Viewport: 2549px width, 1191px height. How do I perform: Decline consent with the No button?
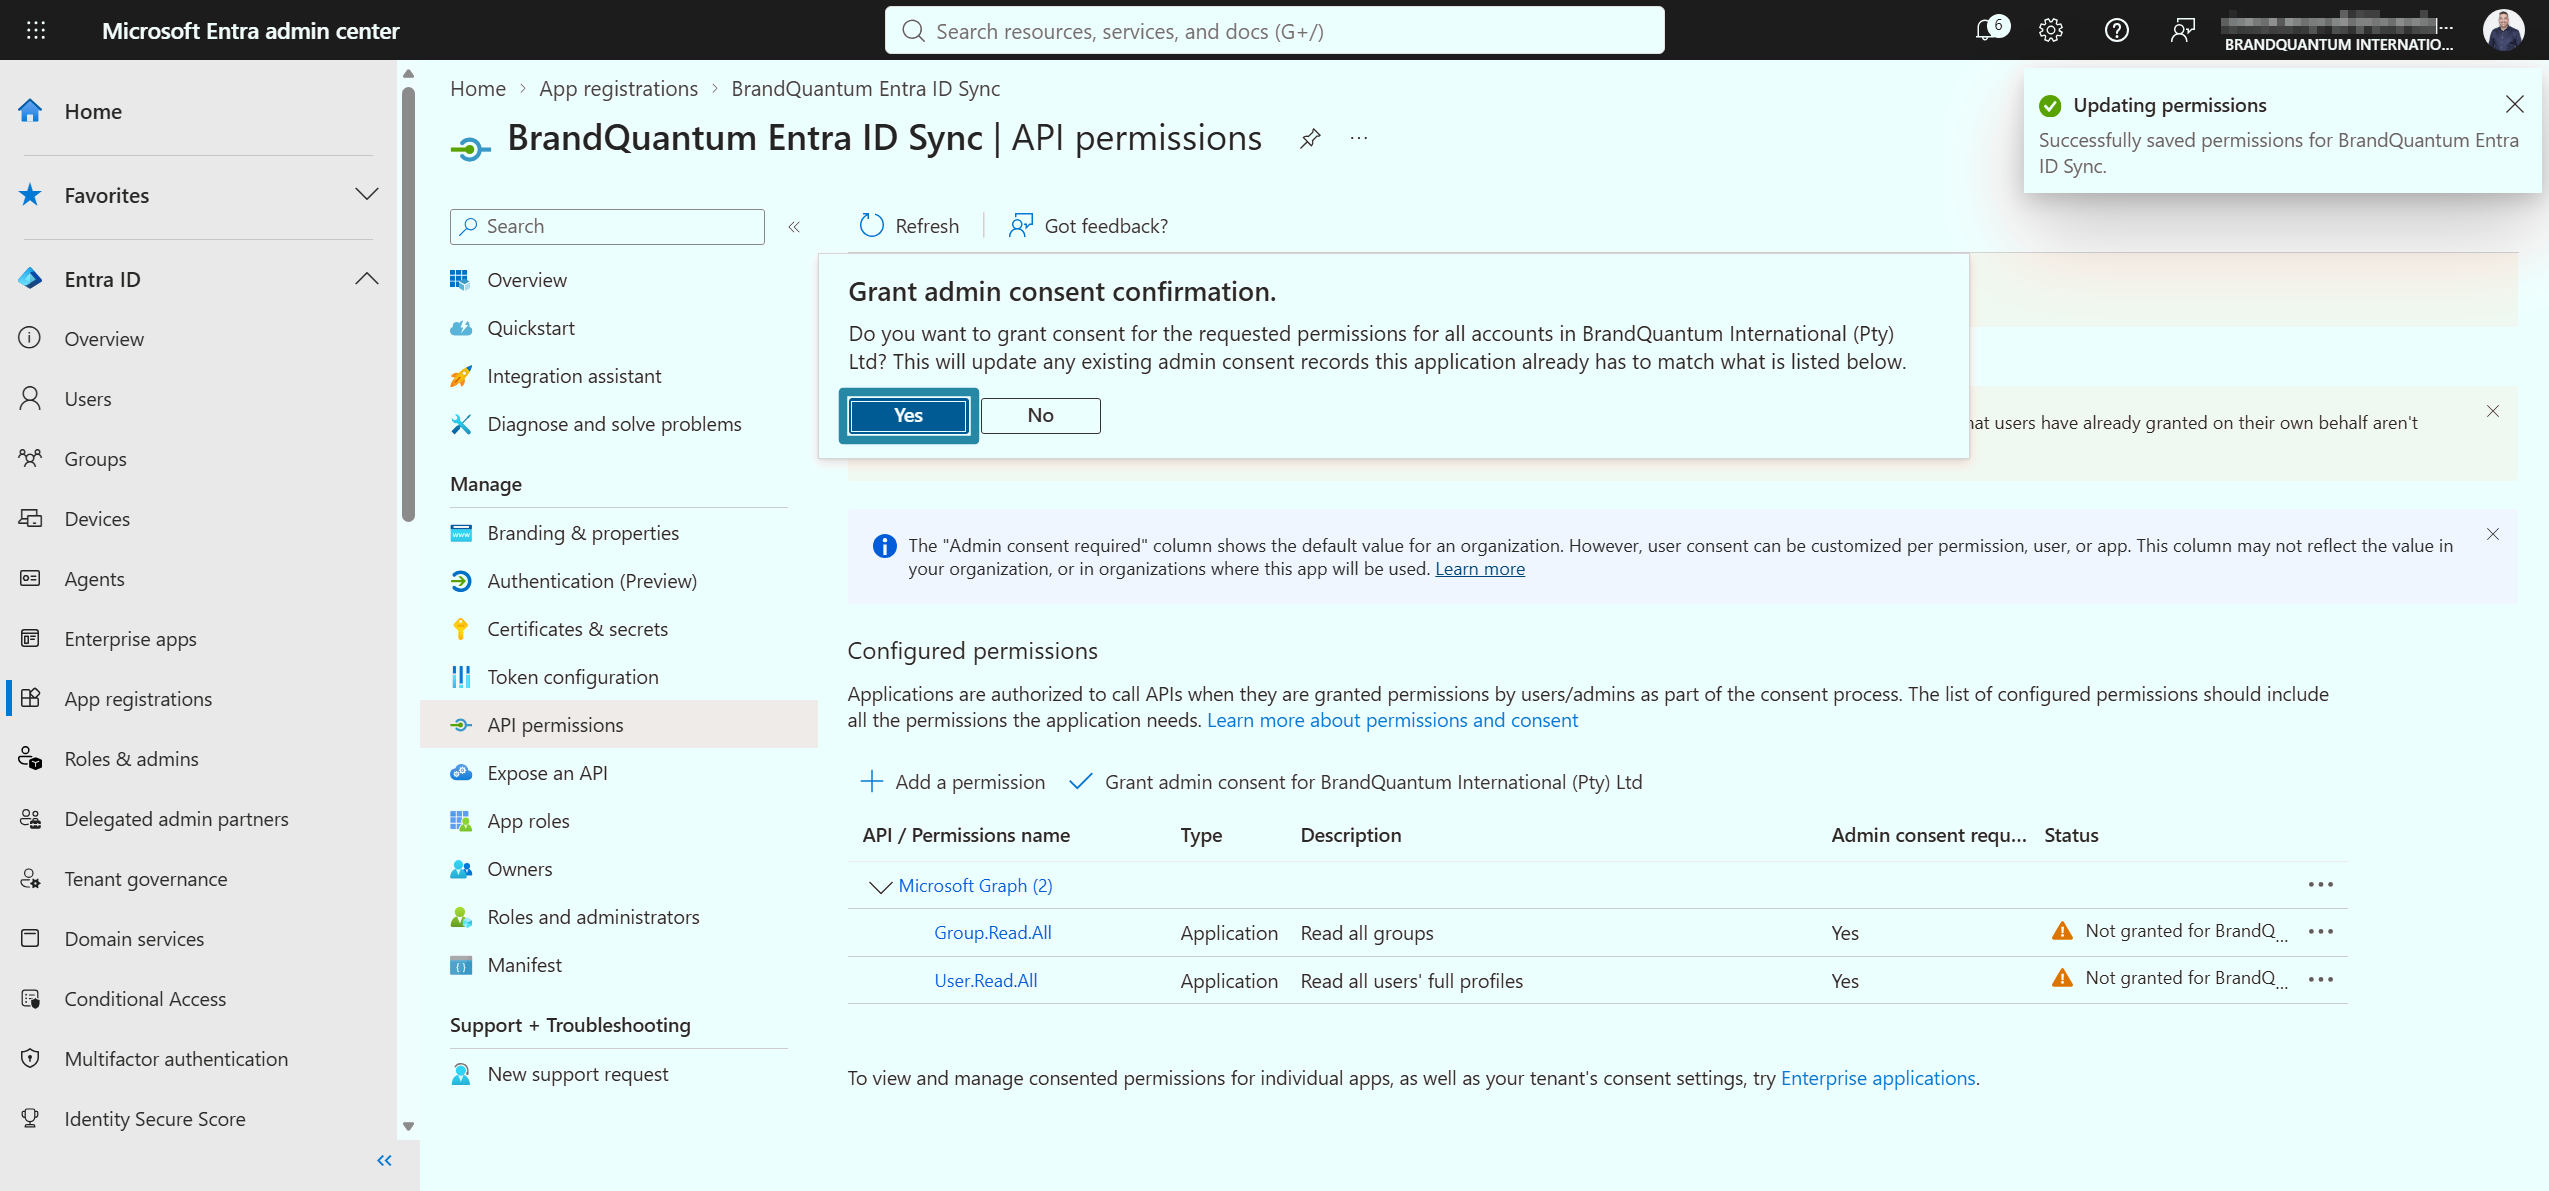pyautogui.click(x=1040, y=415)
